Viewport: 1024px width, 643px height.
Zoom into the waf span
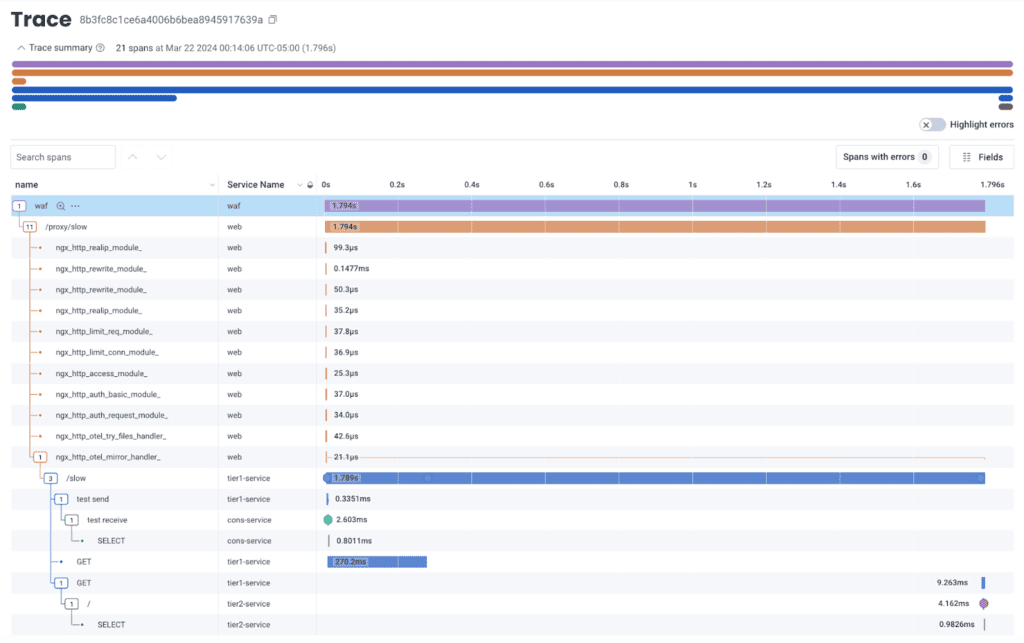[x=61, y=206]
